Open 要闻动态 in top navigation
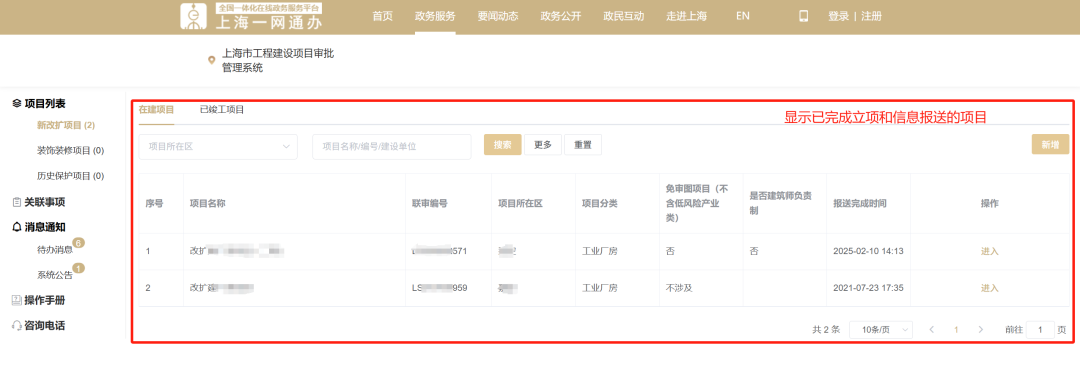 [498, 16]
